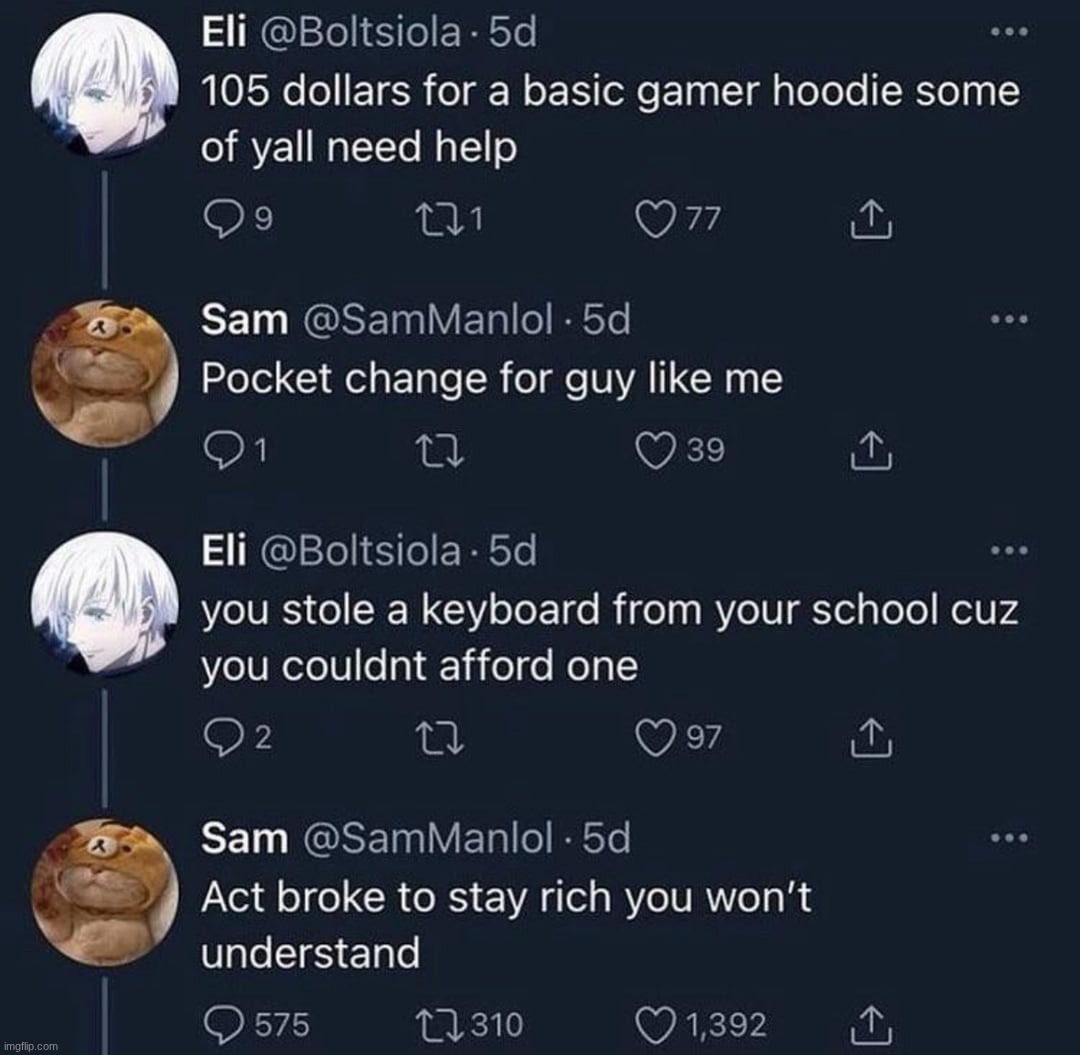Open more options on Eli's keyboard tweet
Screen dimensions: 1080x1055
[1008, 550]
